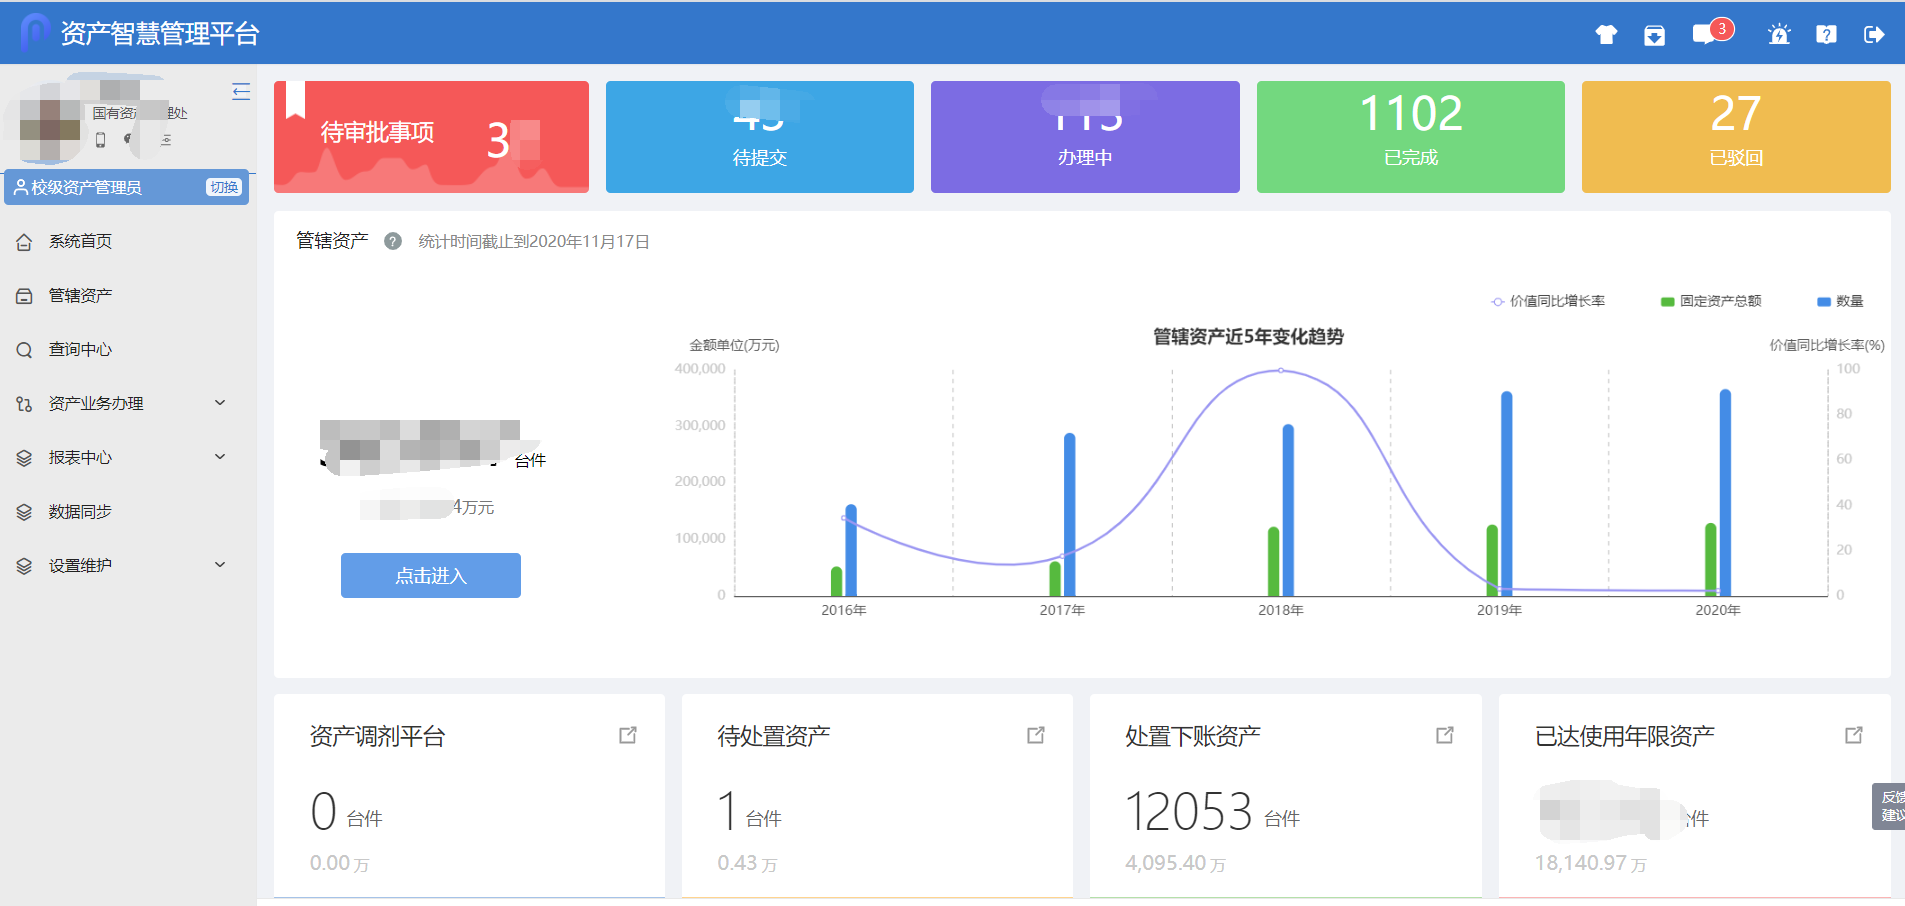The height and width of the screenshot is (906, 1905).
Task: Collapse the sidebar with the fold icon
Action: pos(241,92)
